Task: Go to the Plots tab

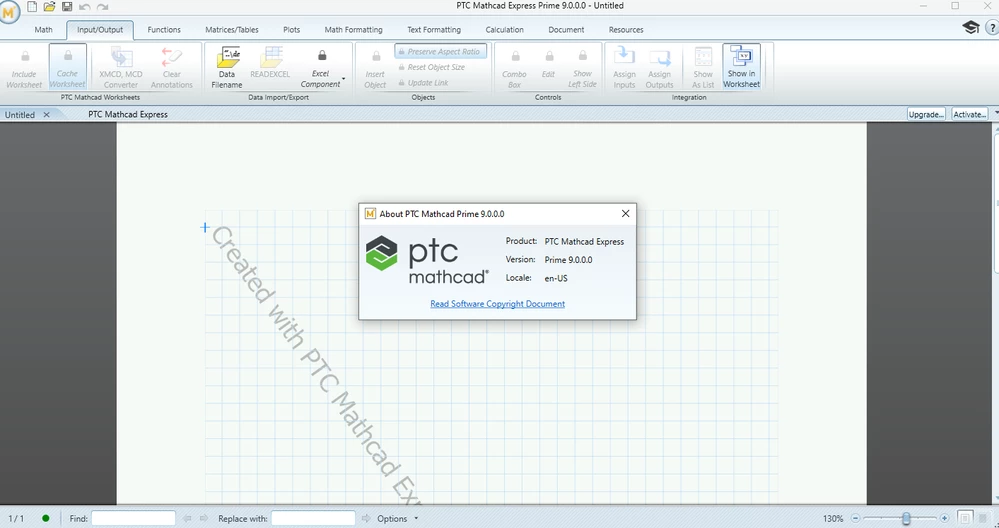Action: pos(291,30)
